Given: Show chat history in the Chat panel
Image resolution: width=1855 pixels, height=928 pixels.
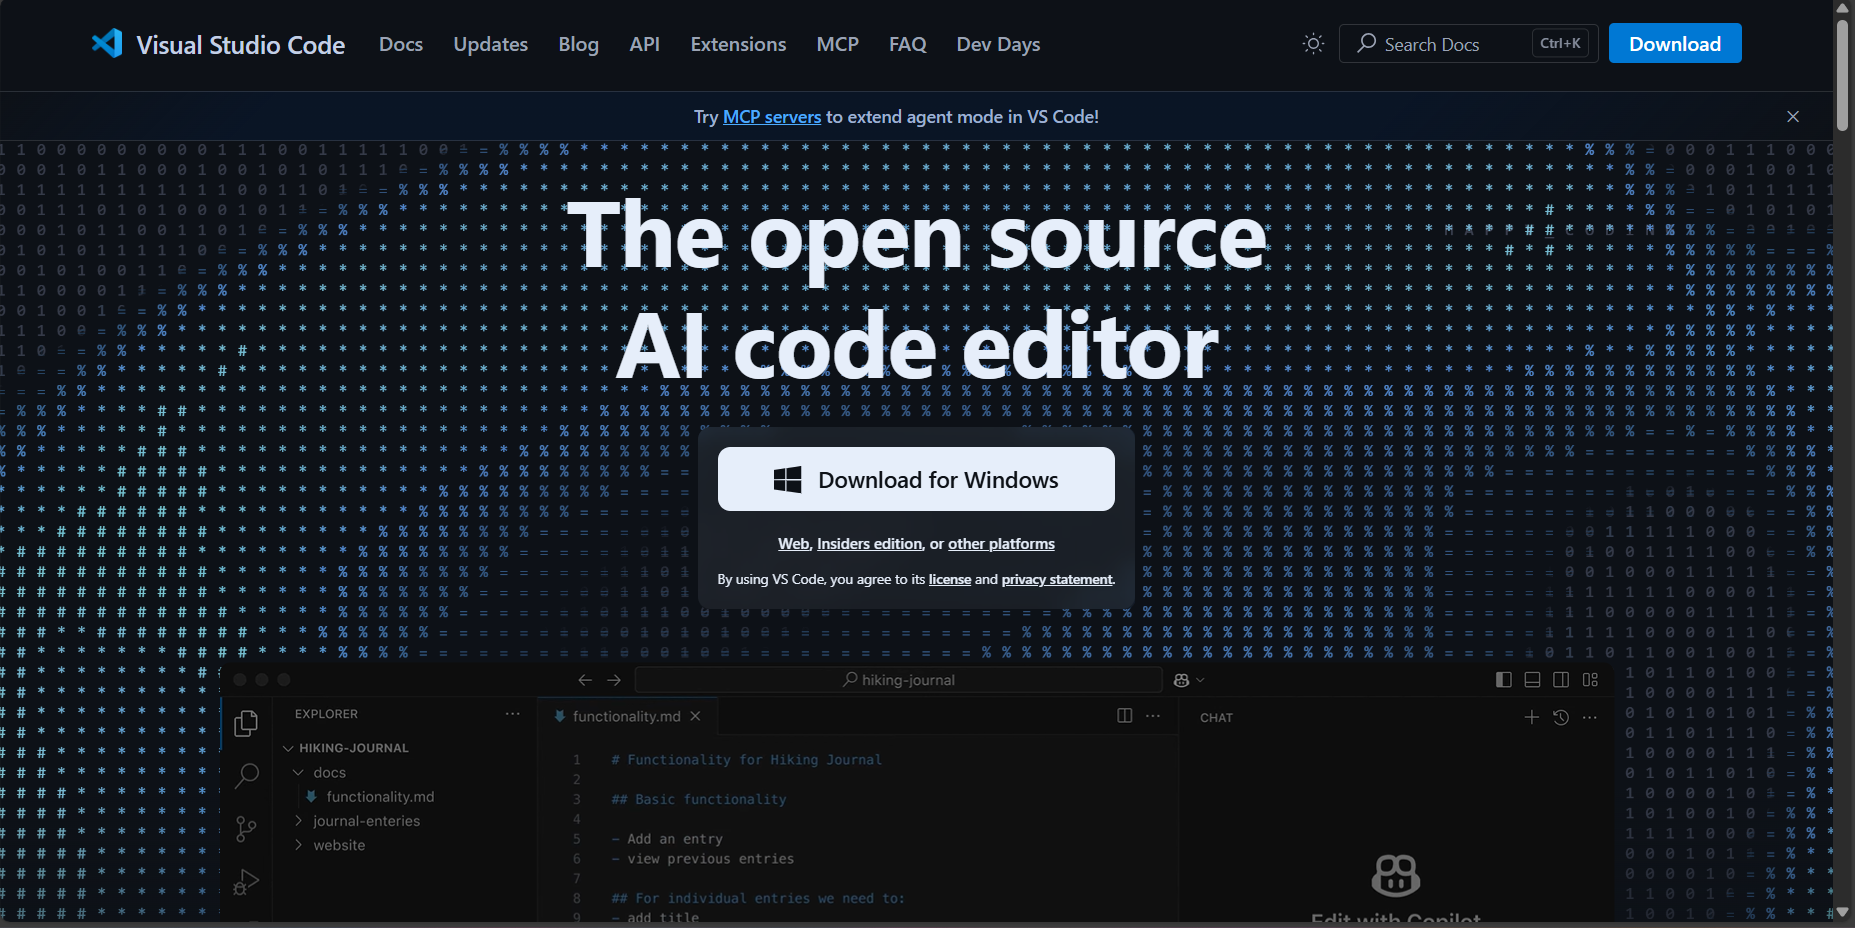Looking at the screenshot, I should [1561, 717].
